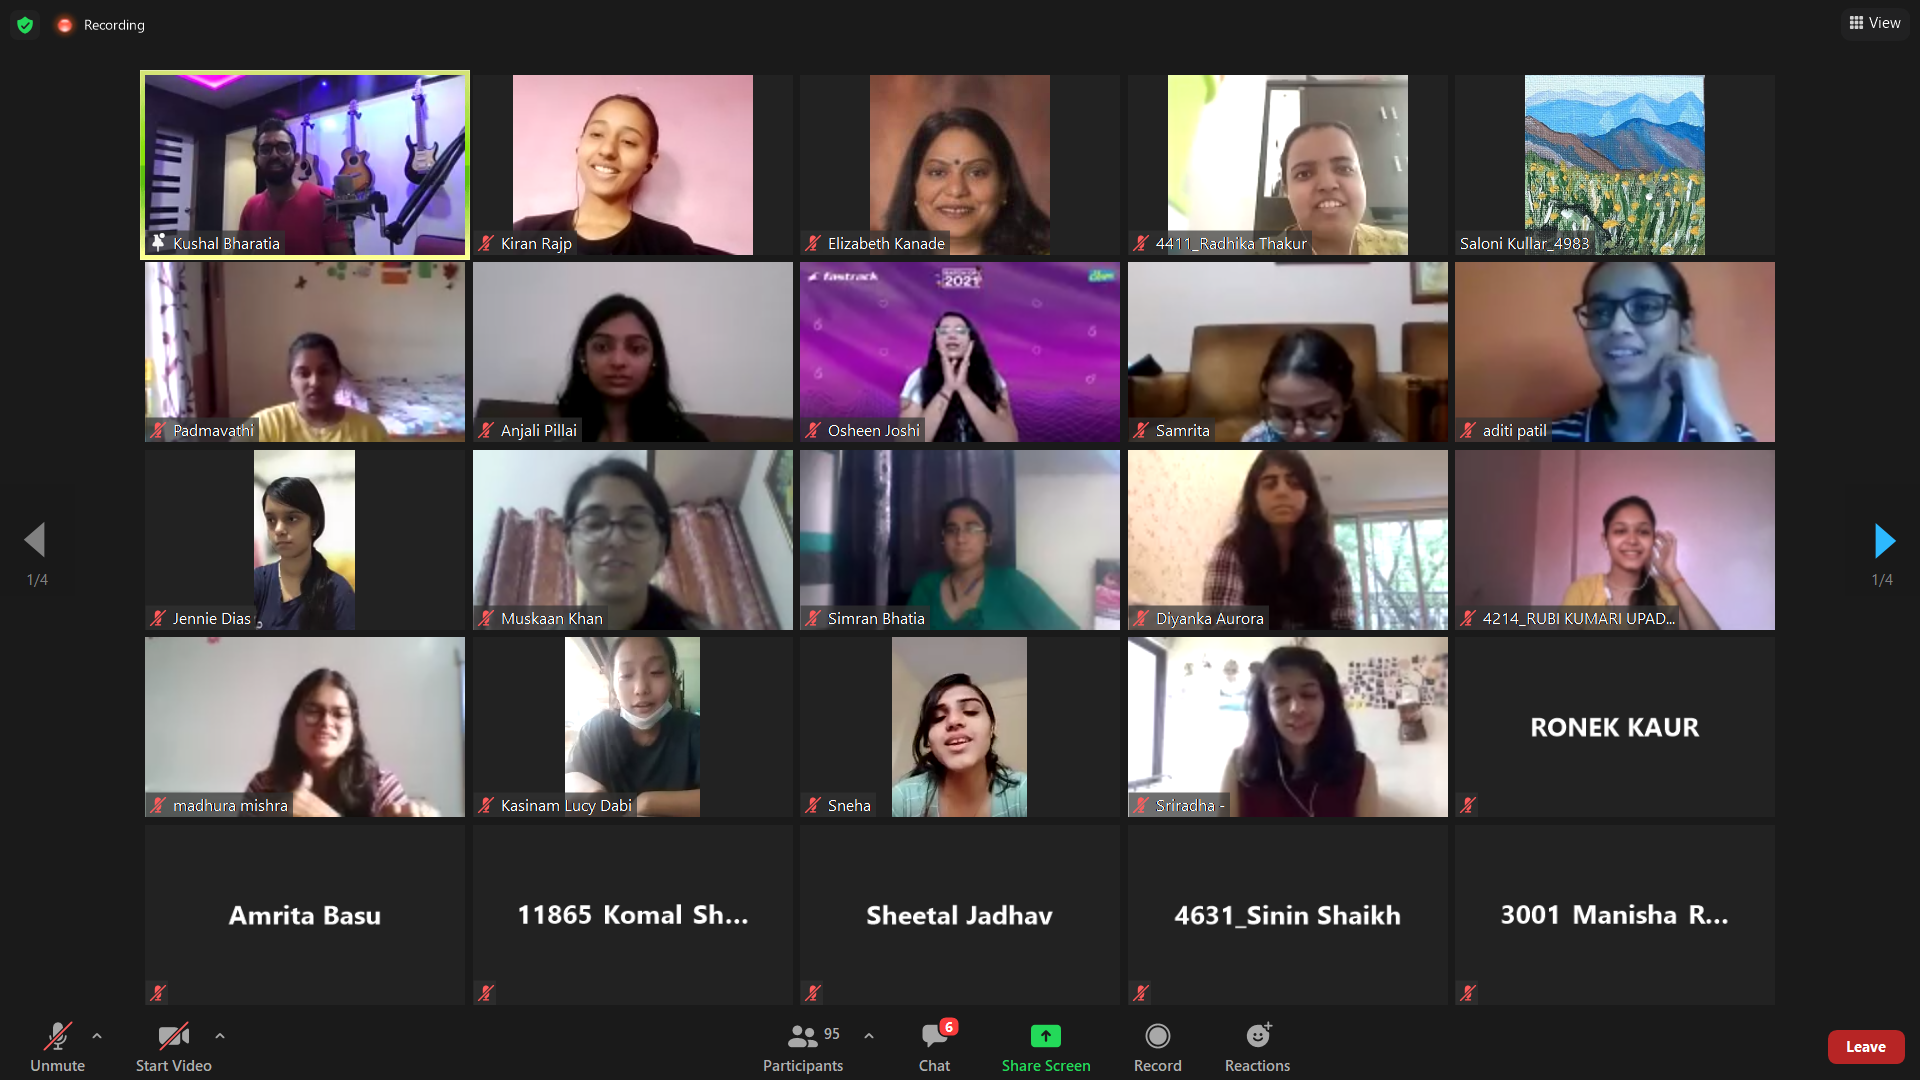1920x1080 pixels.
Task: Click the pin icon on Kushal Bharatia
Action: [x=158, y=243]
